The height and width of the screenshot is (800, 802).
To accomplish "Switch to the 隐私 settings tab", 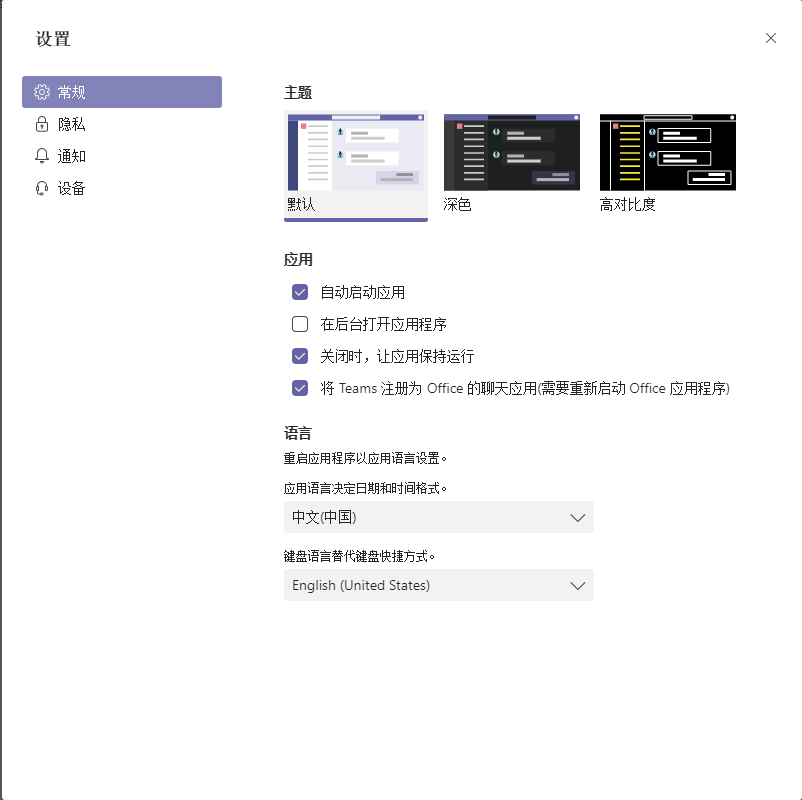I will tap(122, 124).
